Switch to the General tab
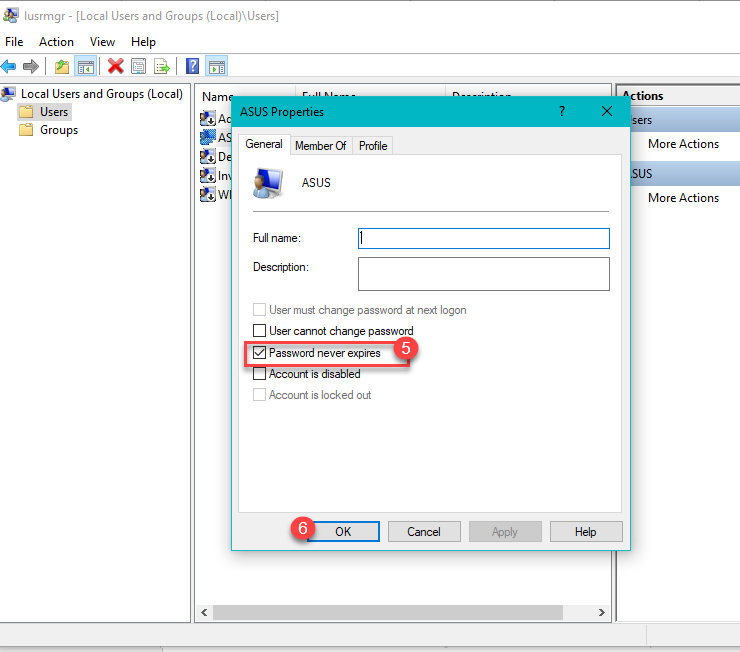740x652 pixels. [264, 144]
